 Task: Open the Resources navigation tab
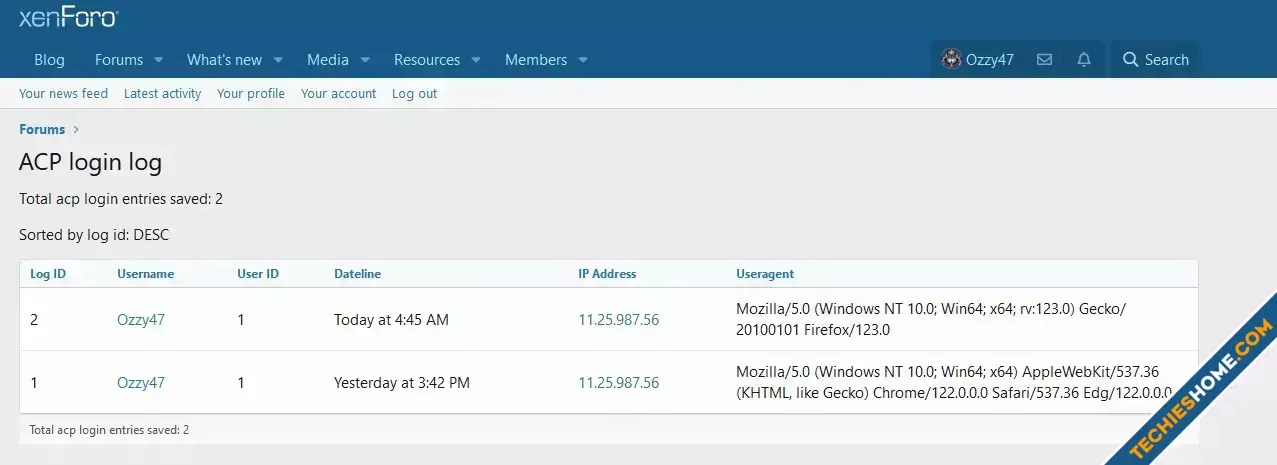coord(427,60)
